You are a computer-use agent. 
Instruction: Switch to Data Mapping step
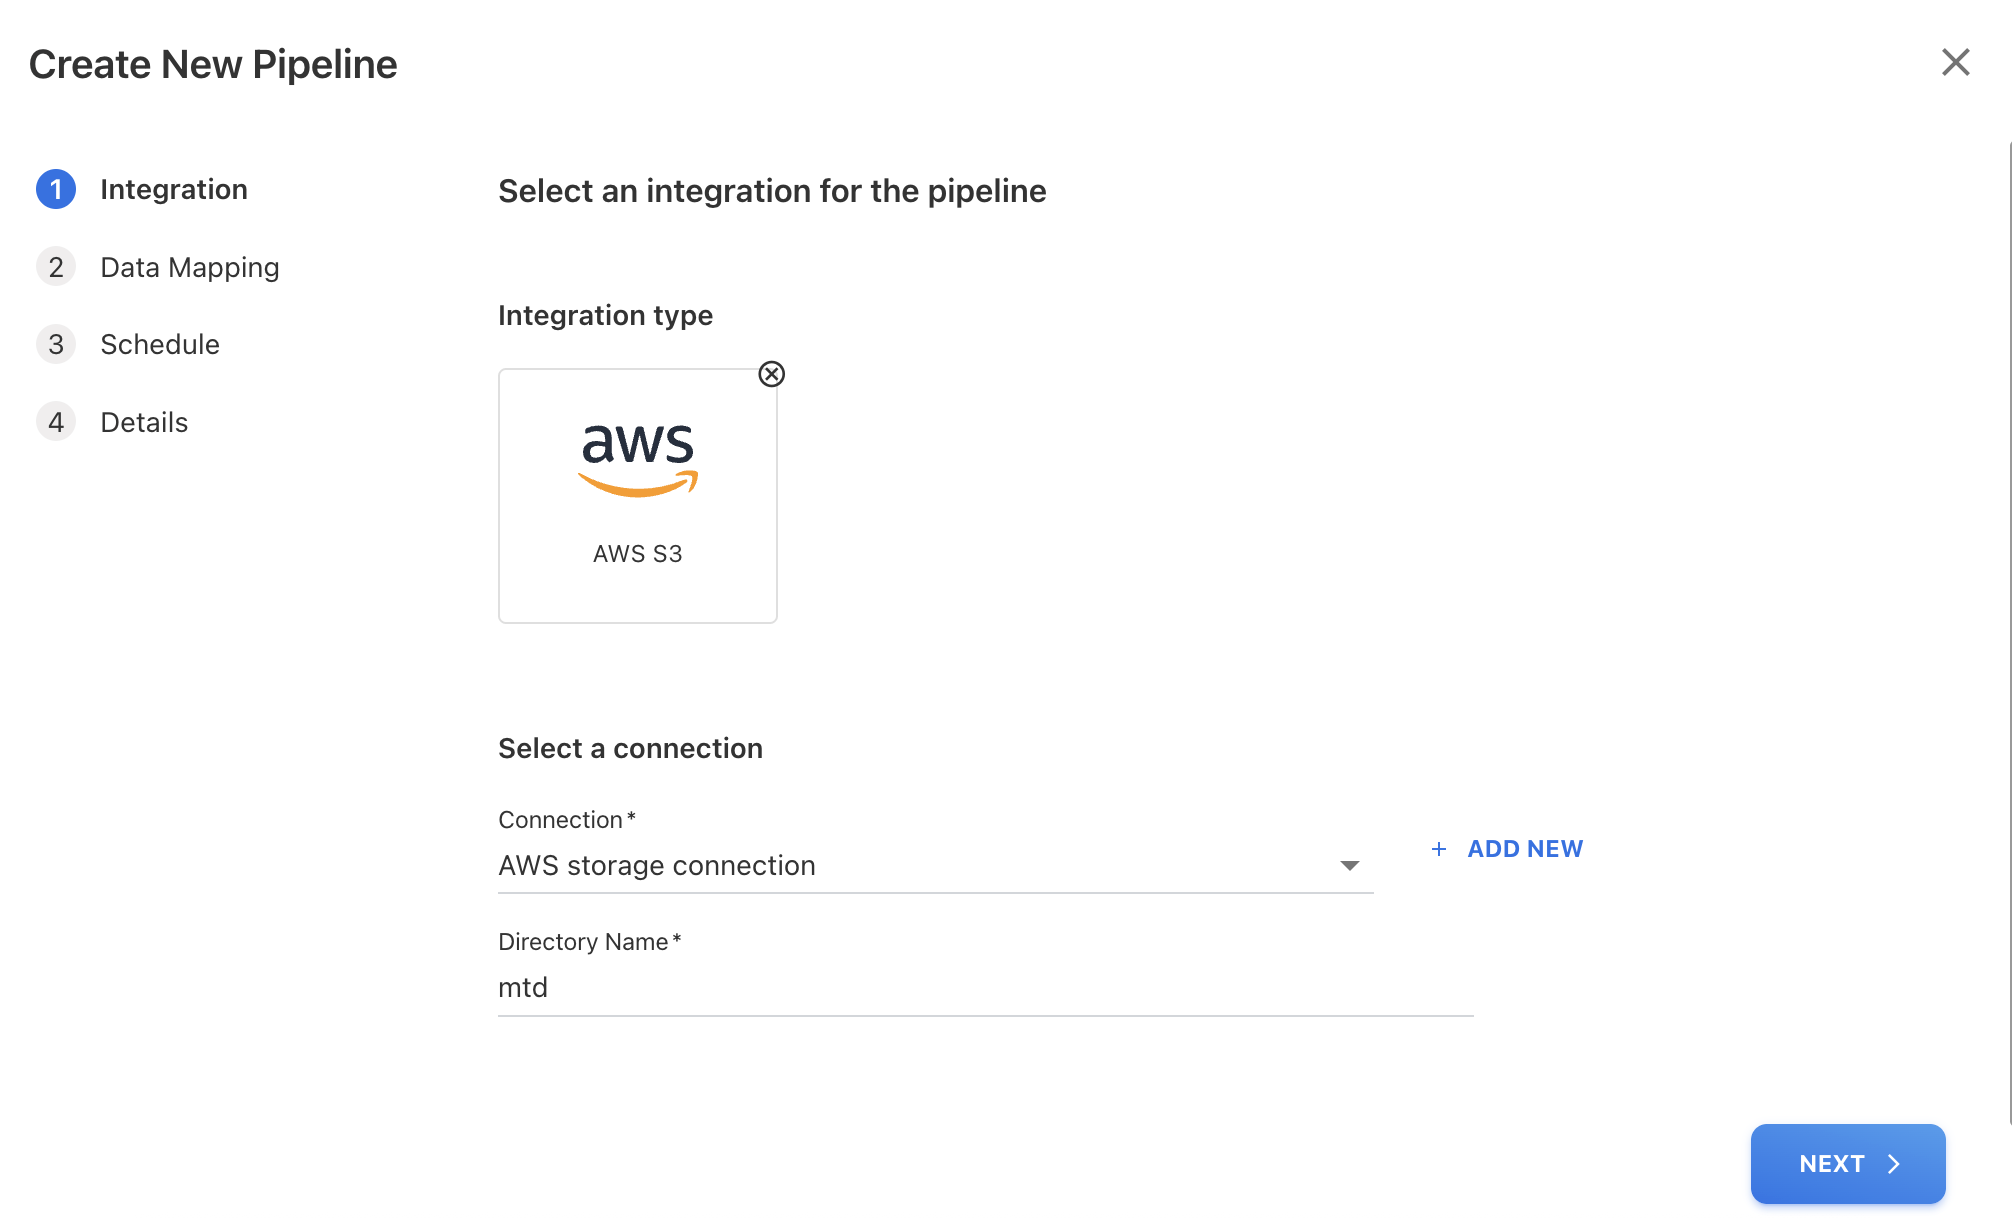pyautogui.click(x=190, y=267)
